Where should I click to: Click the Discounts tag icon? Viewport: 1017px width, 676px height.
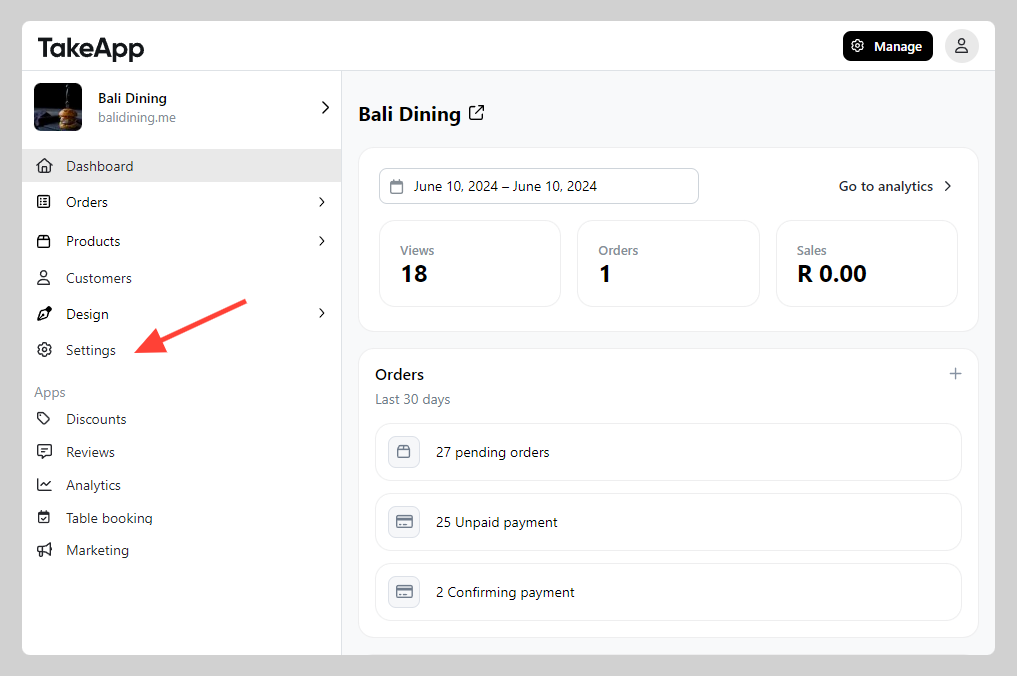click(43, 418)
